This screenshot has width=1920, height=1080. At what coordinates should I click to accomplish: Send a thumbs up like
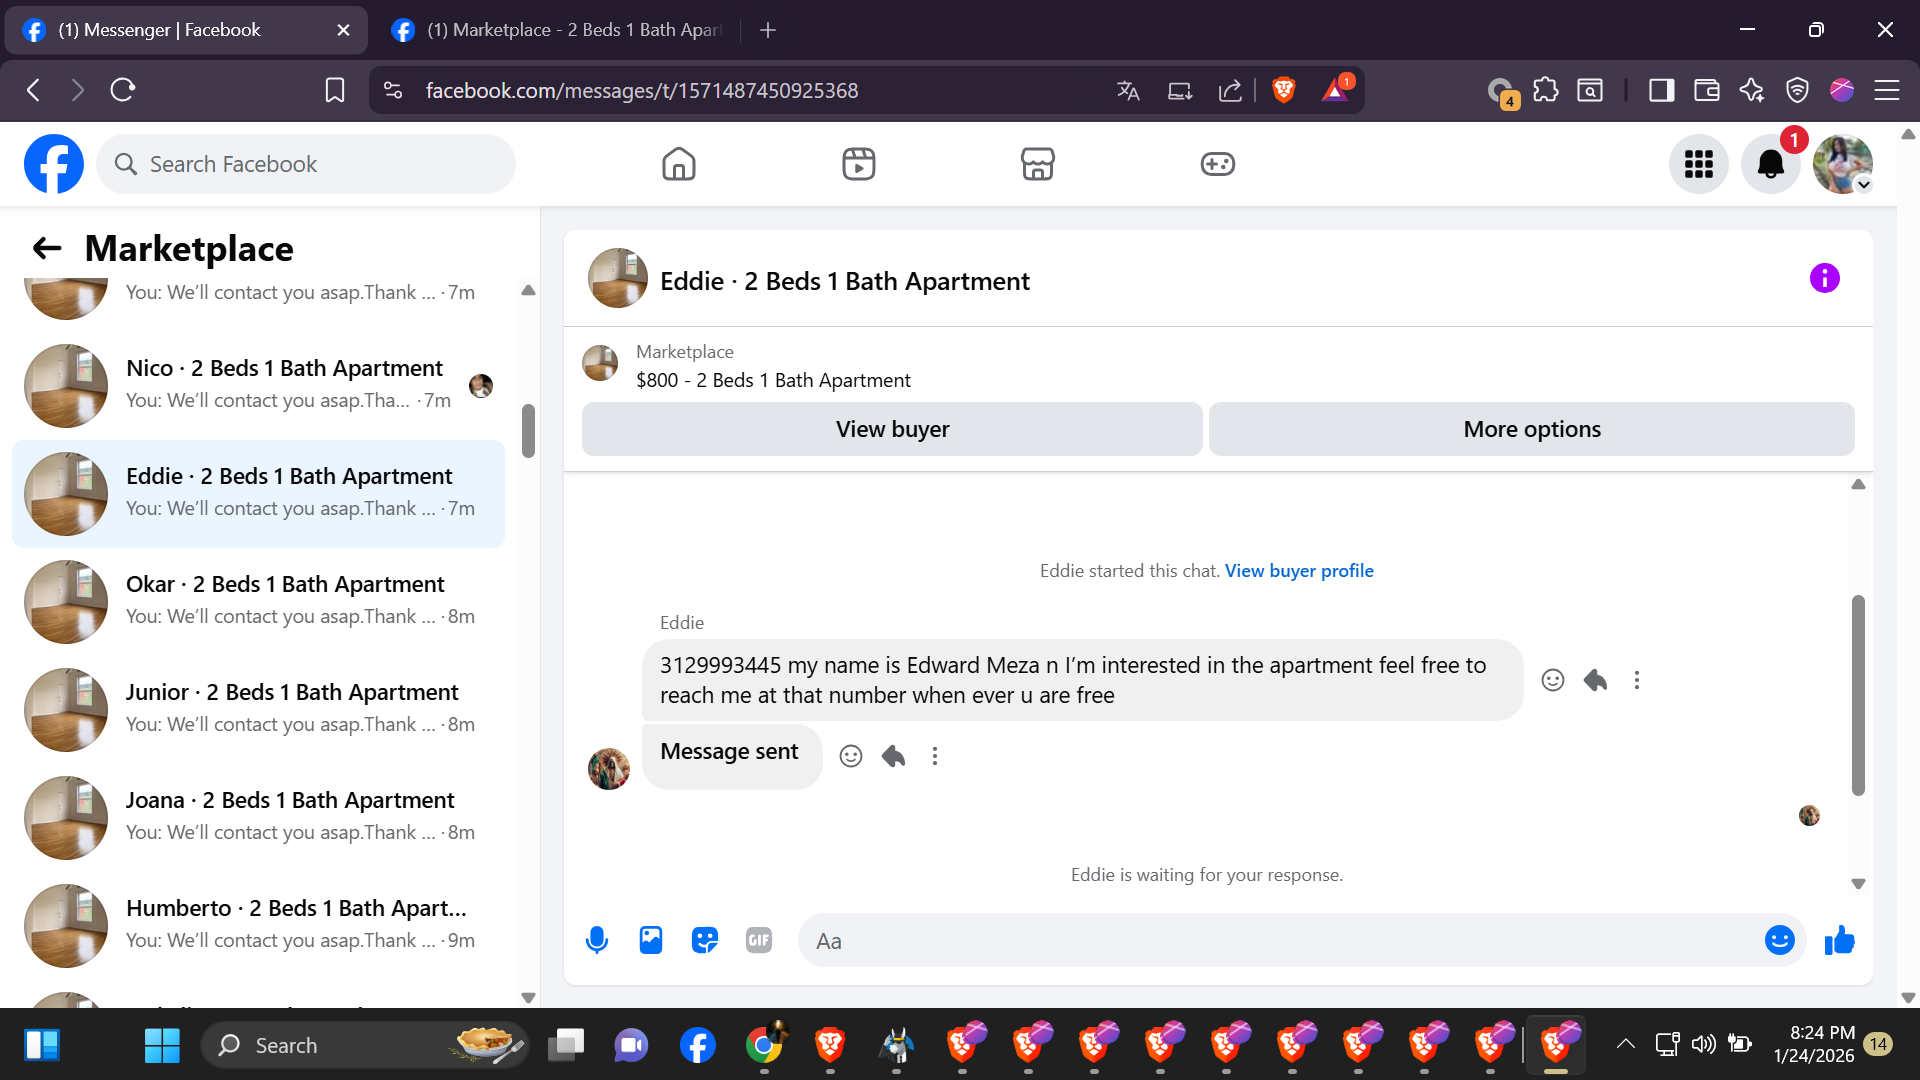click(1839, 940)
